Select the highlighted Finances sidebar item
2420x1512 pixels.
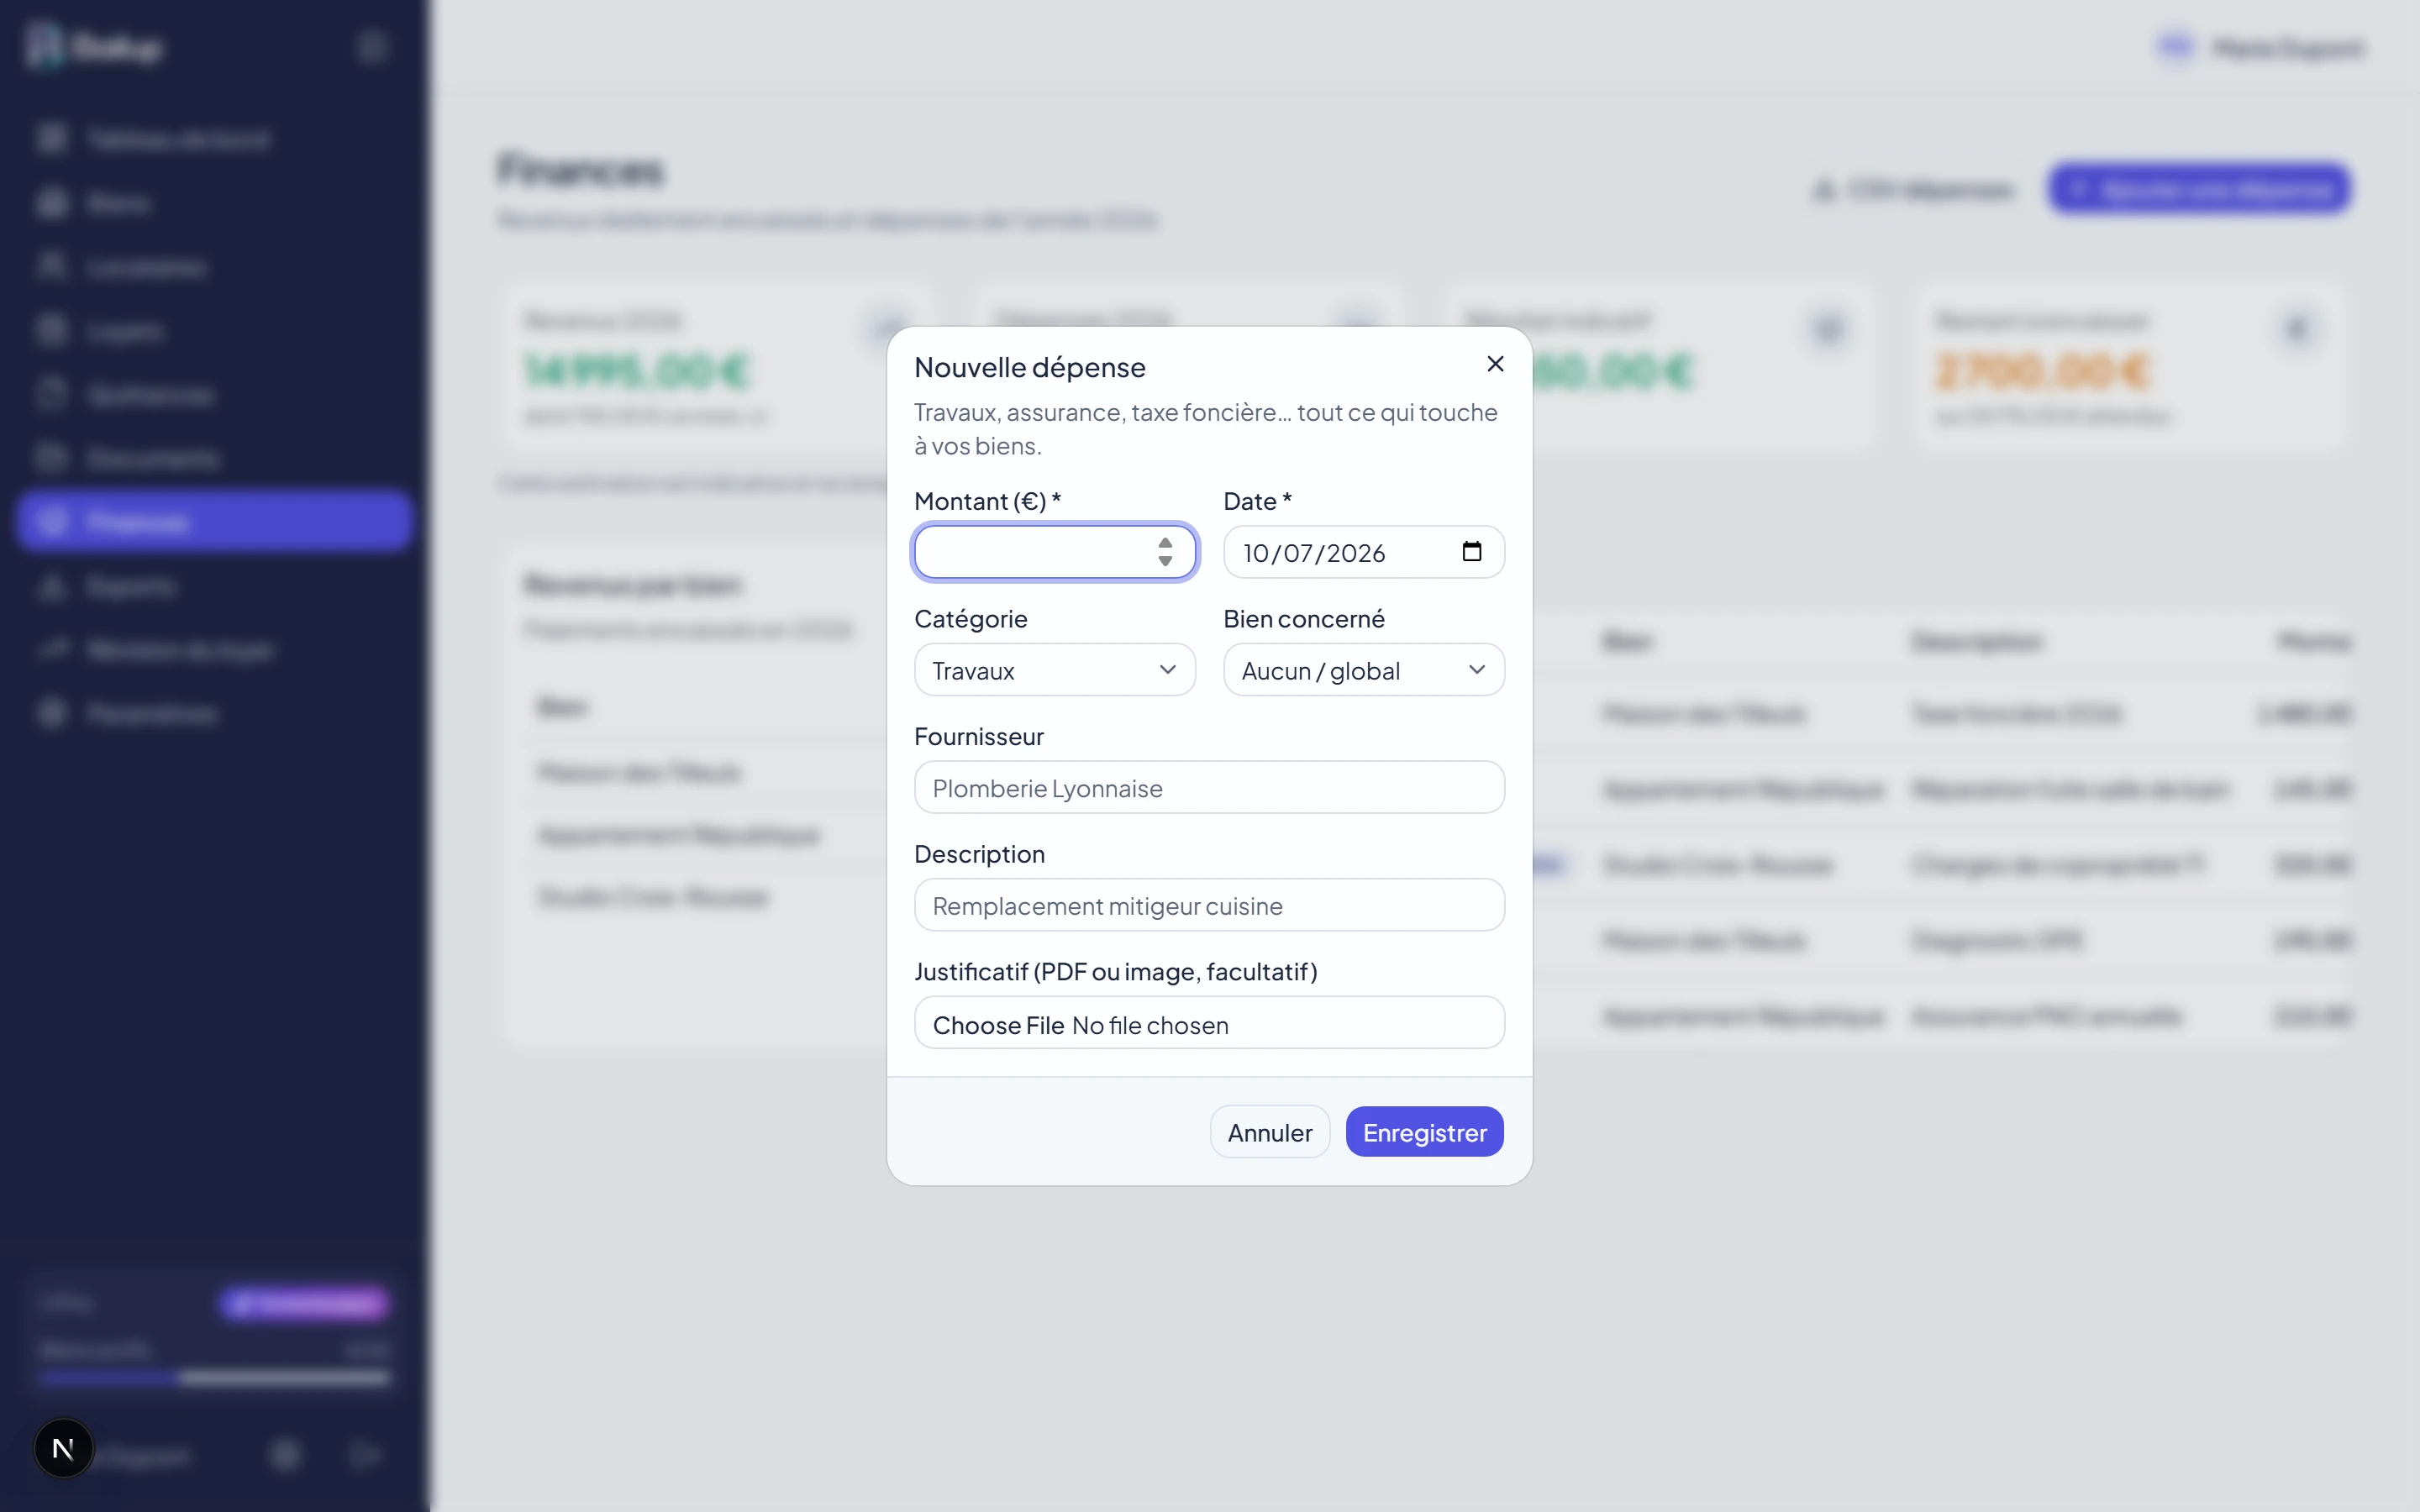[x=214, y=521]
